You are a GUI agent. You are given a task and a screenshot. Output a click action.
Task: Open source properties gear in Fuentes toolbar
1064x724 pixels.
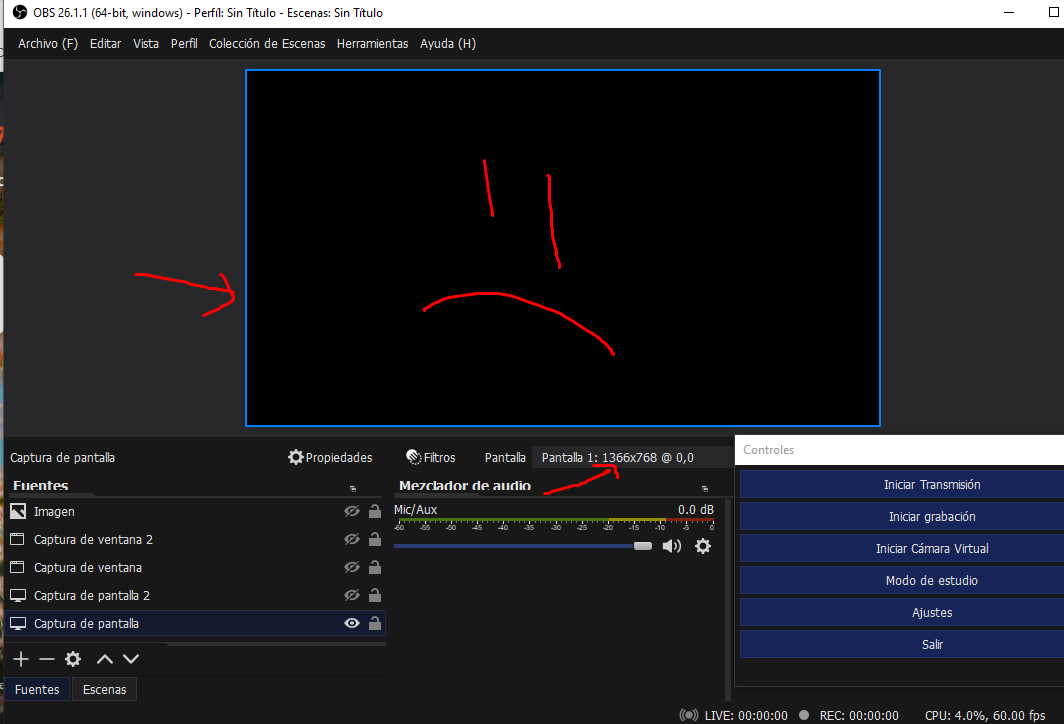[73, 659]
